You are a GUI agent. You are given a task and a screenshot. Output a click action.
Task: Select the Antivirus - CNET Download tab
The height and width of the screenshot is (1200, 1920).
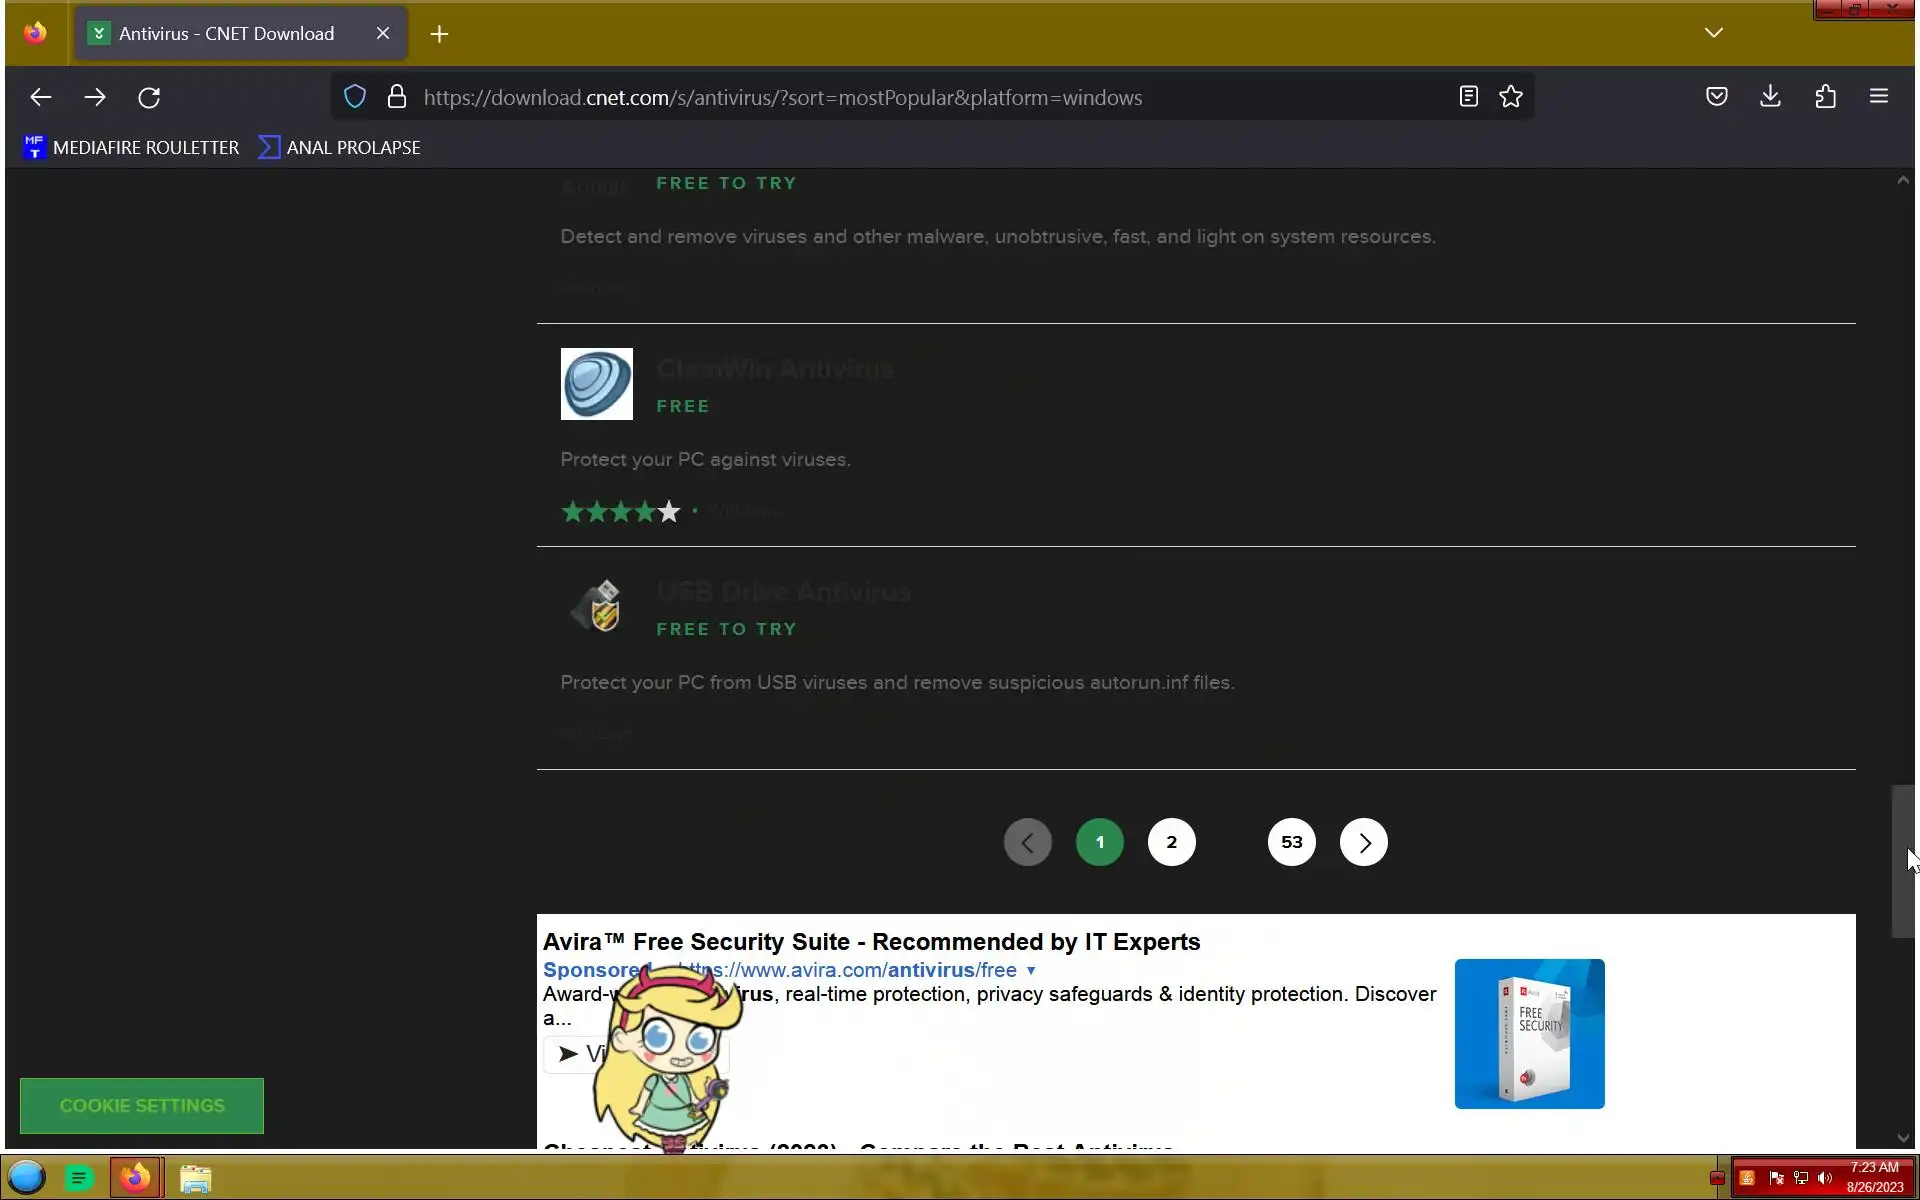(x=226, y=34)
